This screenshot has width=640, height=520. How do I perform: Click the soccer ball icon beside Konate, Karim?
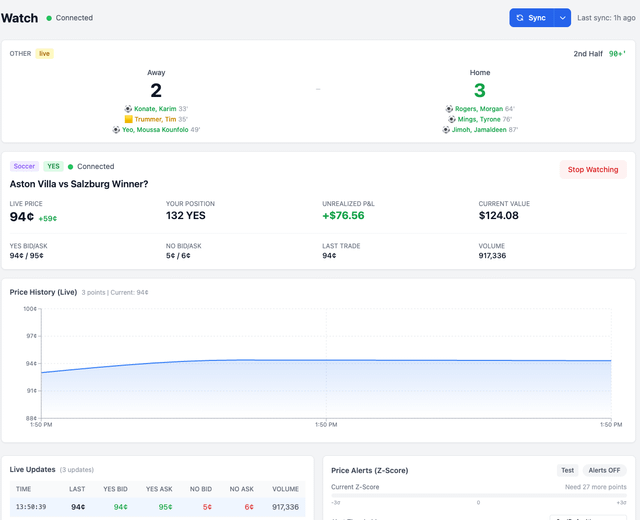click(x=128, y=108)
